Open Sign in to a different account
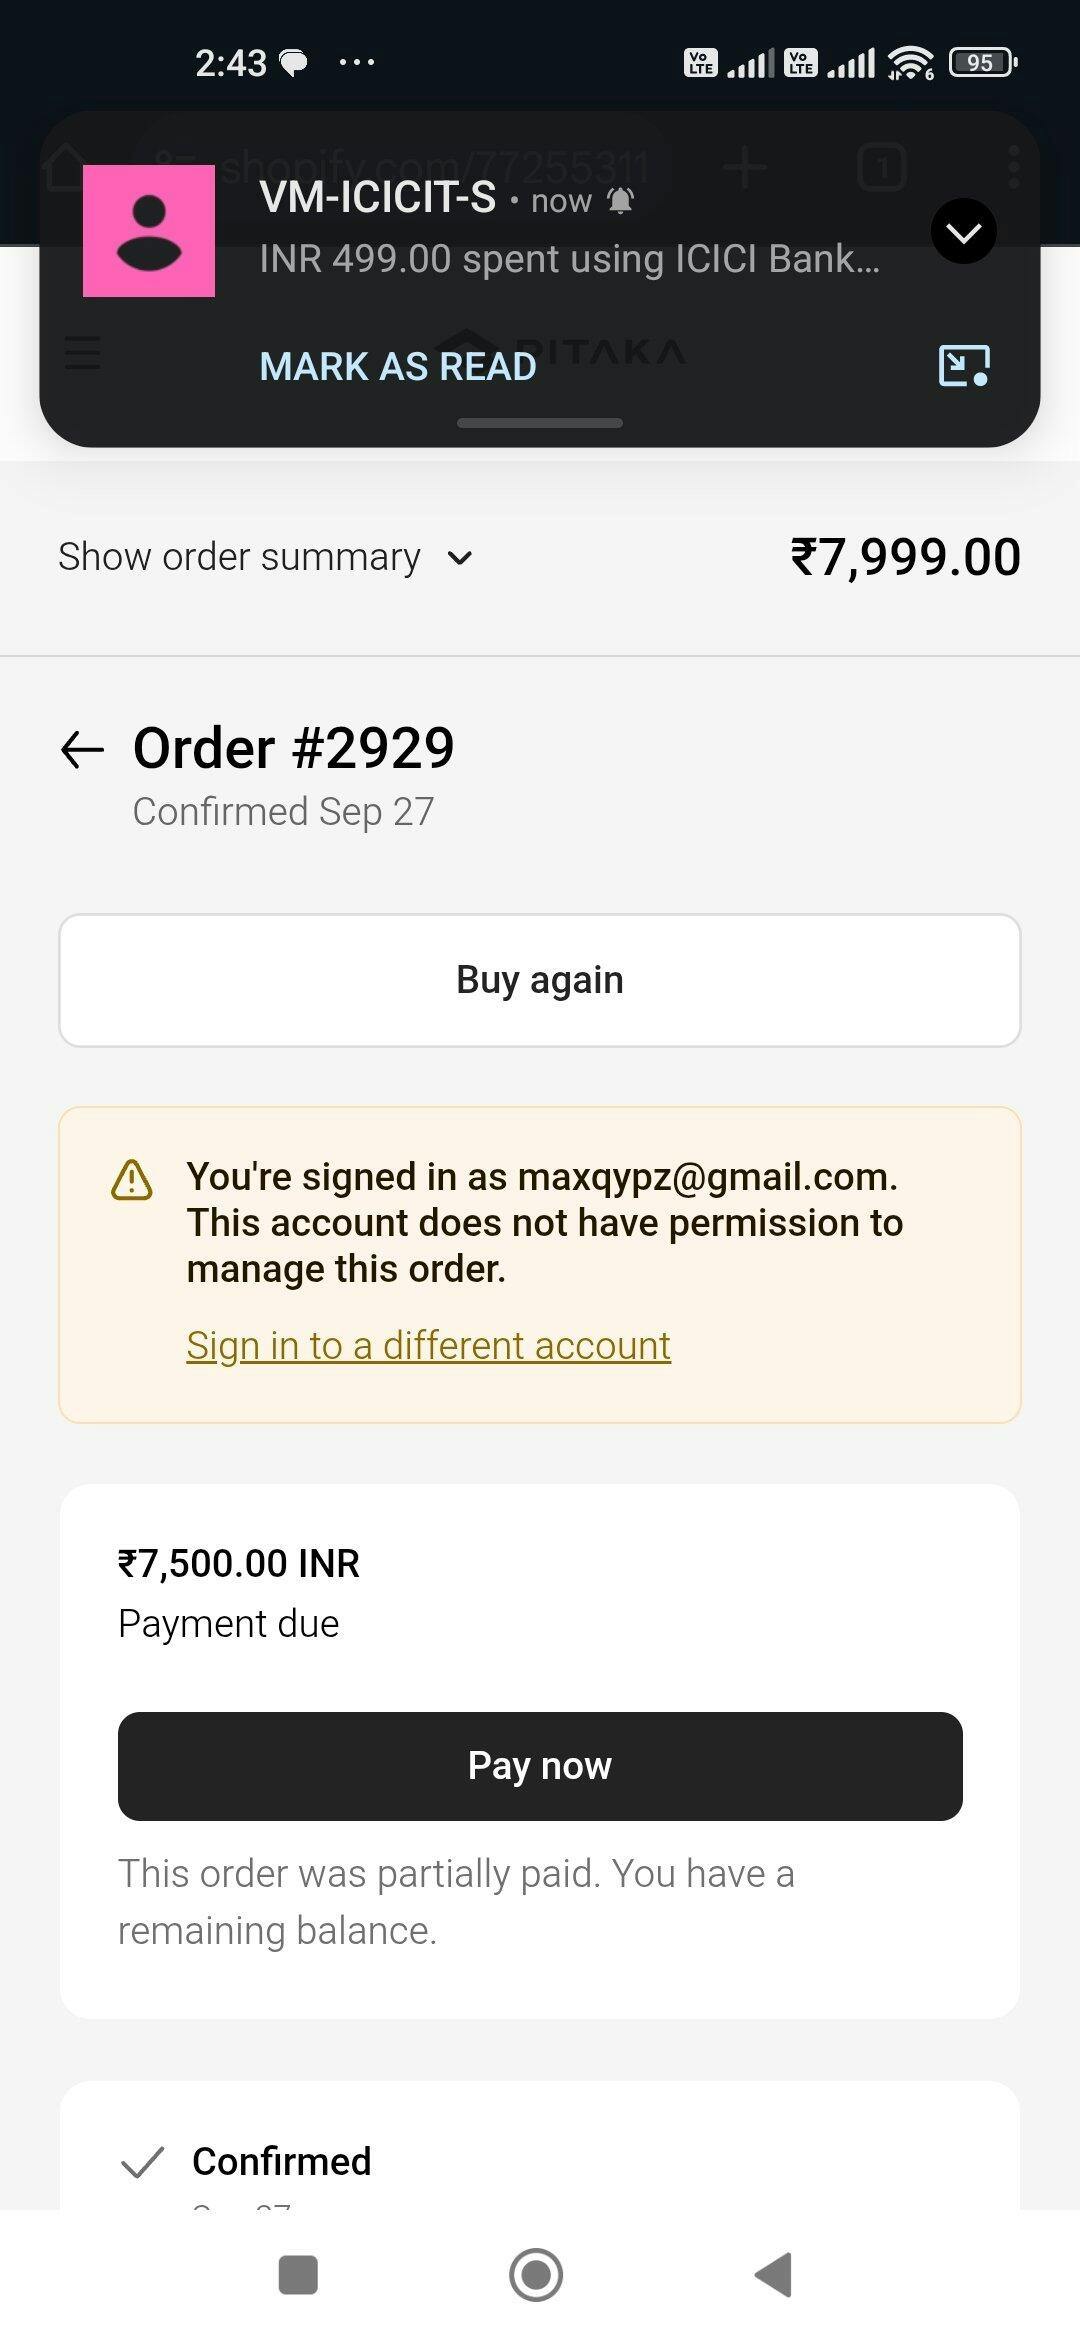Screen dimensions: 1080x2340 428,1346
